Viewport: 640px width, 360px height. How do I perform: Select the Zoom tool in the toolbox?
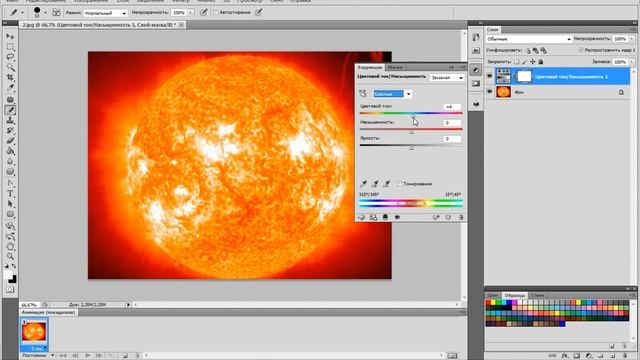coord(10,257)
